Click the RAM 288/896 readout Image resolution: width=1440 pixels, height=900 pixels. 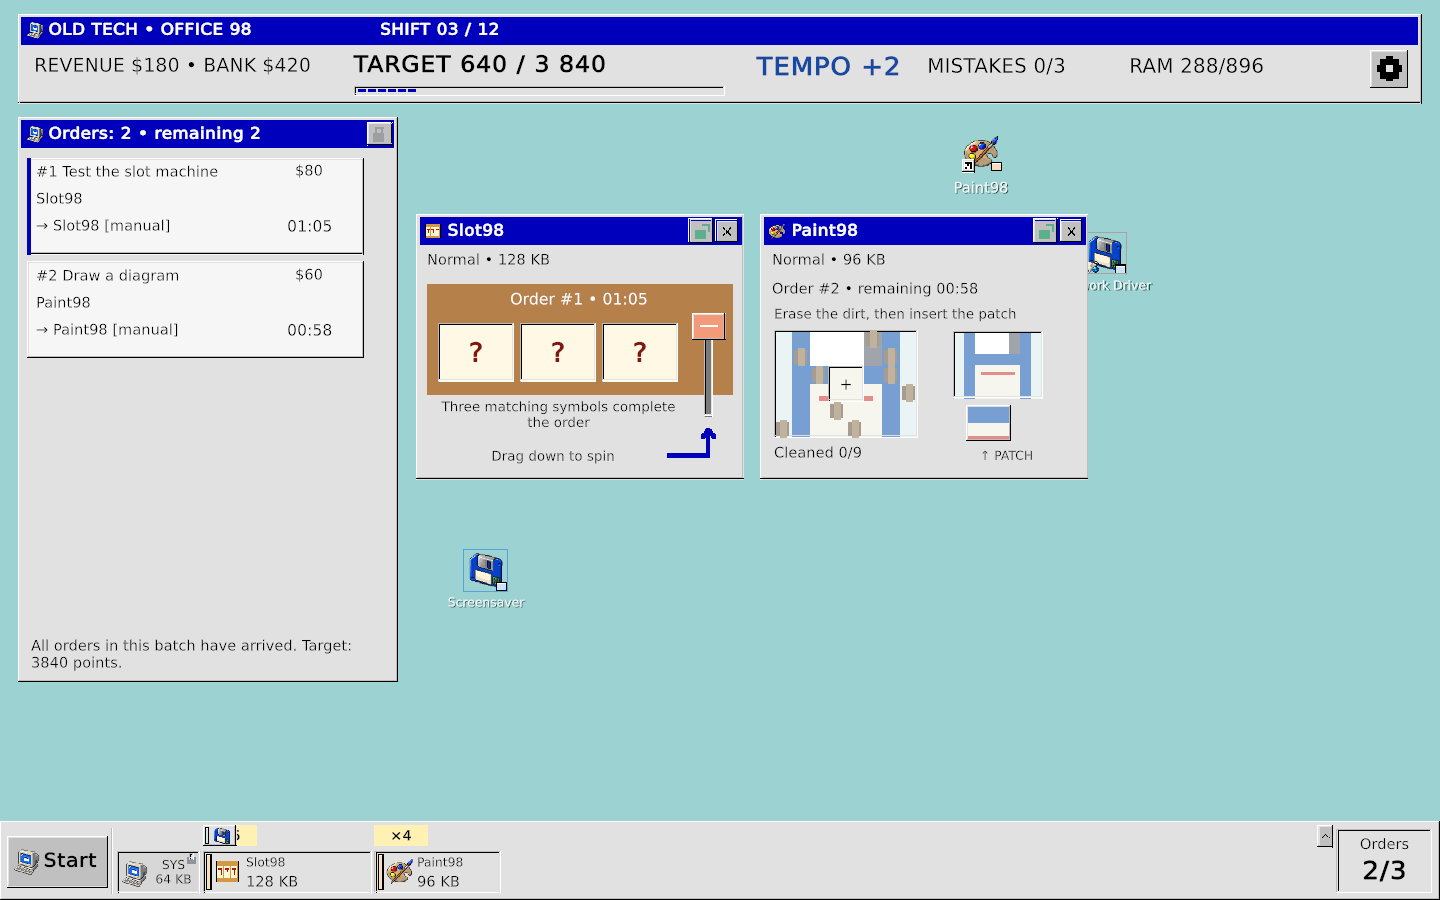1196,66
